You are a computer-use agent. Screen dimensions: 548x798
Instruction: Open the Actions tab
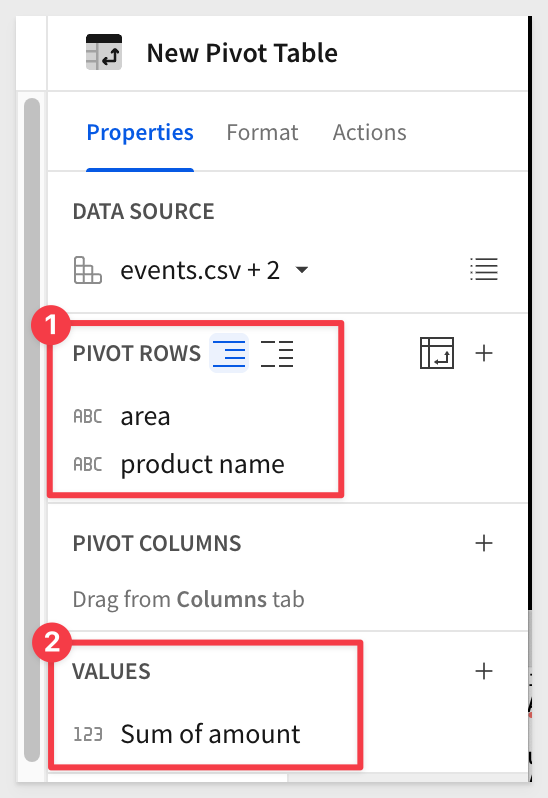point(369,133)
